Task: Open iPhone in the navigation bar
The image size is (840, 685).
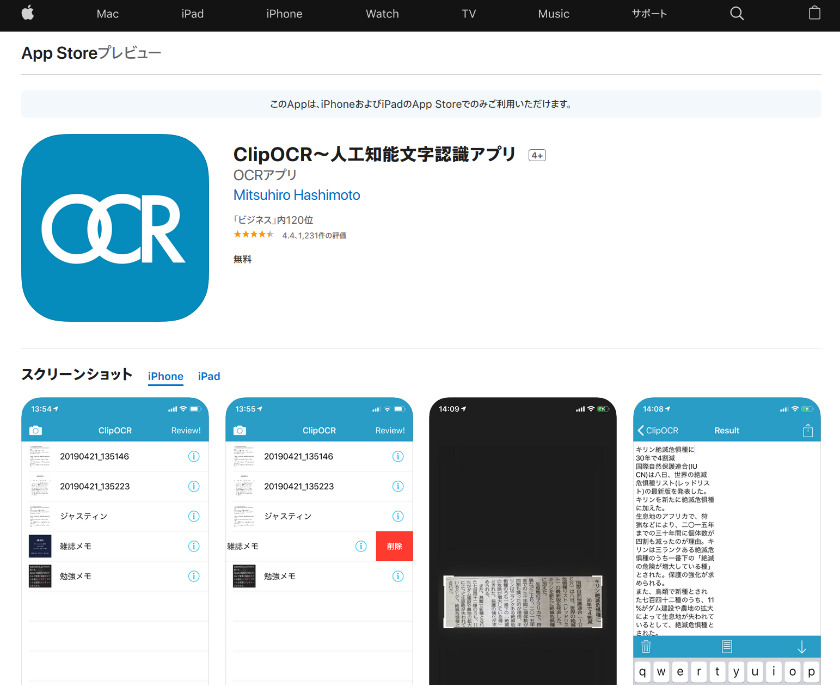Action: click(284, 14)
